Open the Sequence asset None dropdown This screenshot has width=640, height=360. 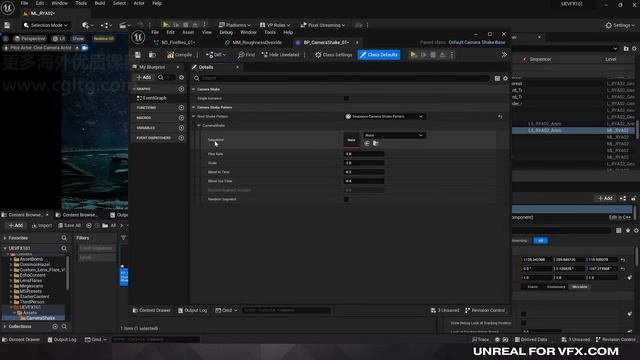pos(394,135)
